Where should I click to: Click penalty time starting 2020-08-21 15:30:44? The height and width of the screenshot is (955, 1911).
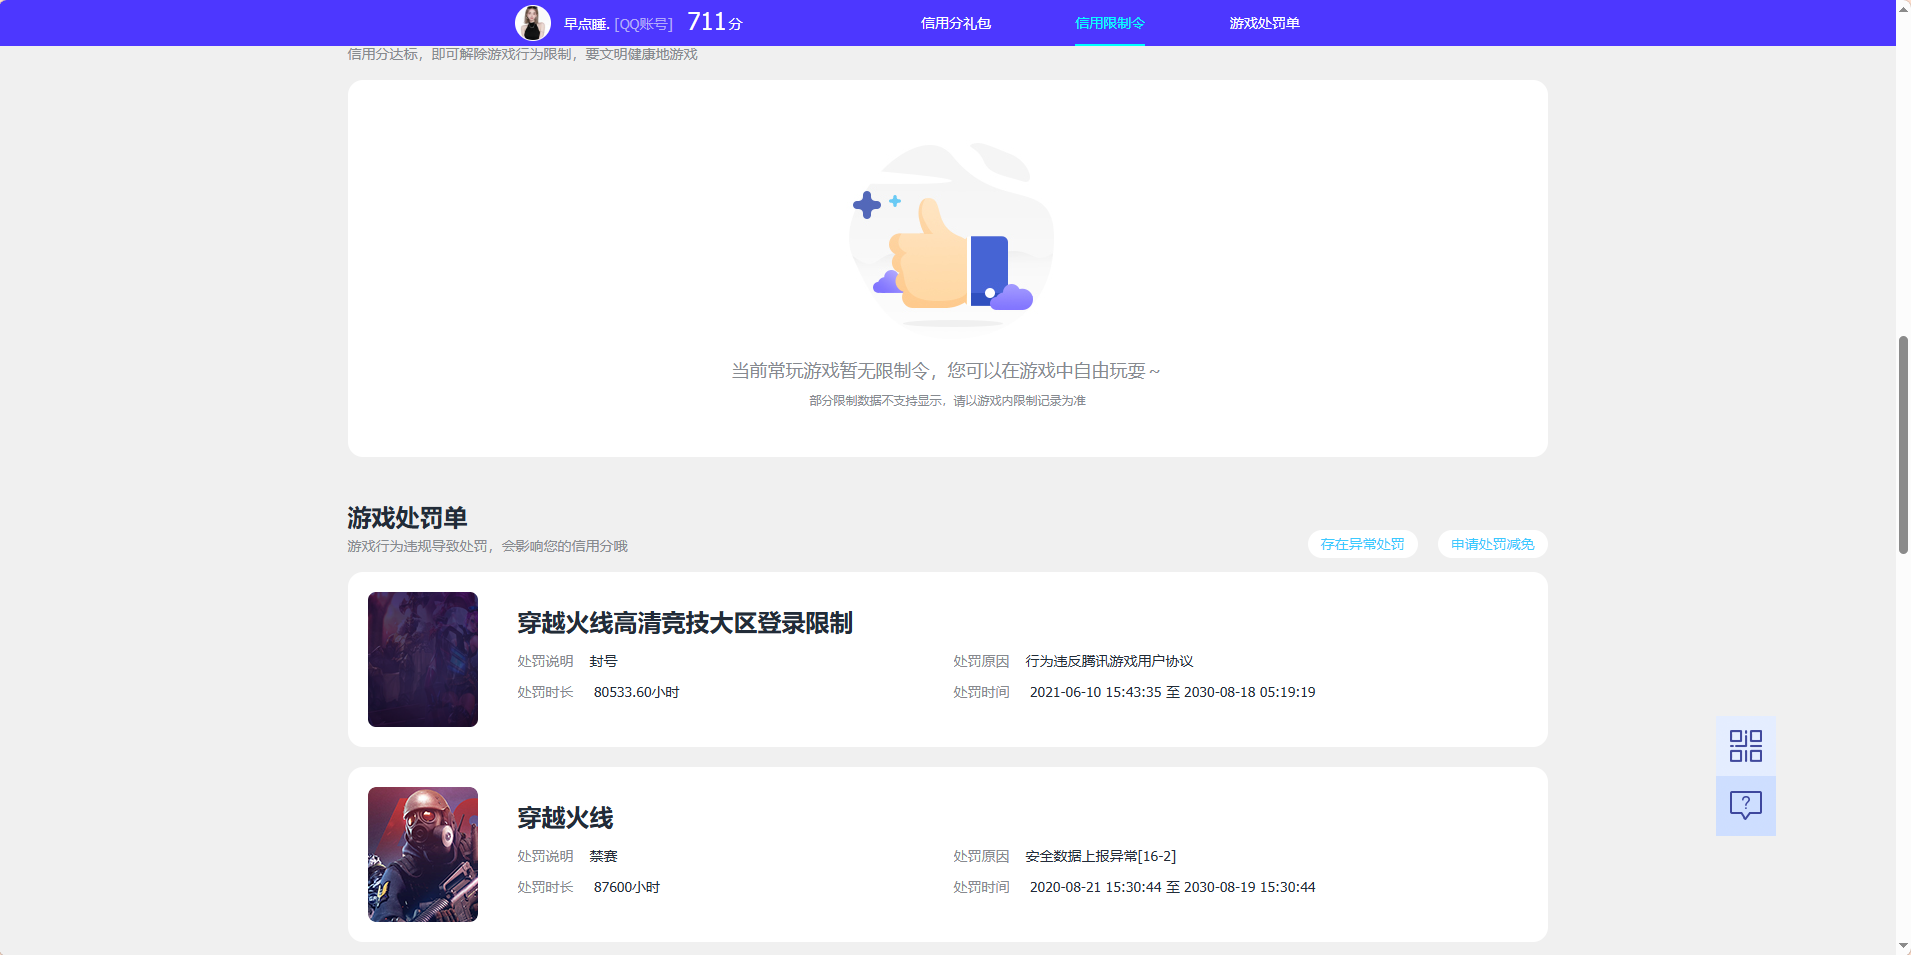coord(1172,887)
